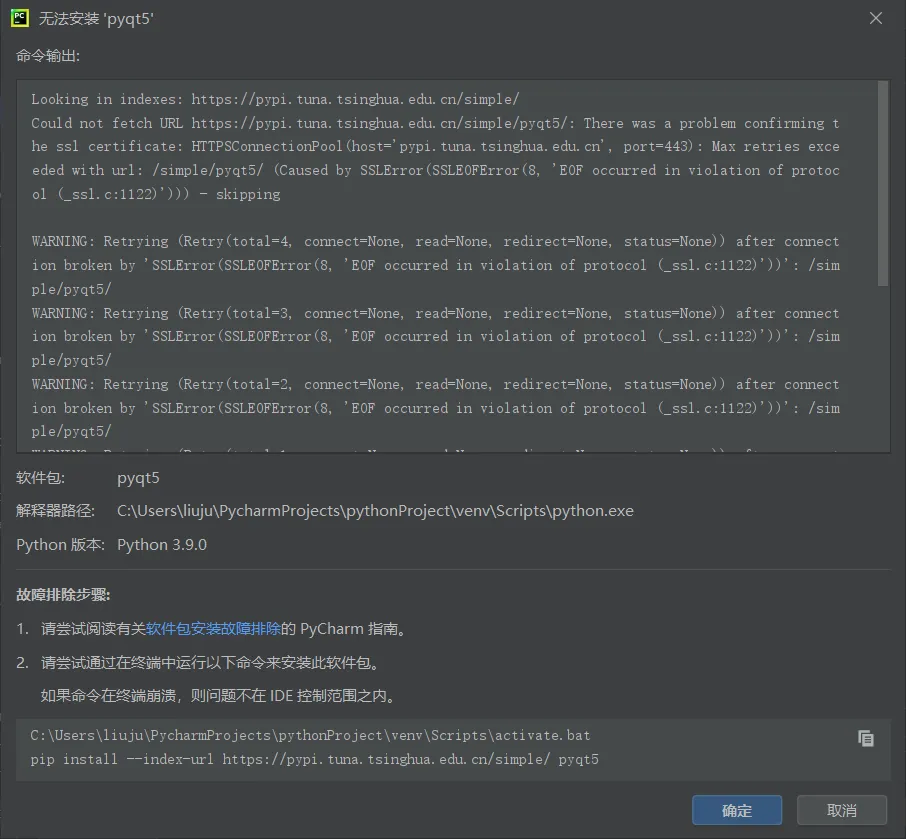906x839 pixels.
Task: Click the dialog title 无法安装 'pyqt5'
Action: click(x=96, y=18)
